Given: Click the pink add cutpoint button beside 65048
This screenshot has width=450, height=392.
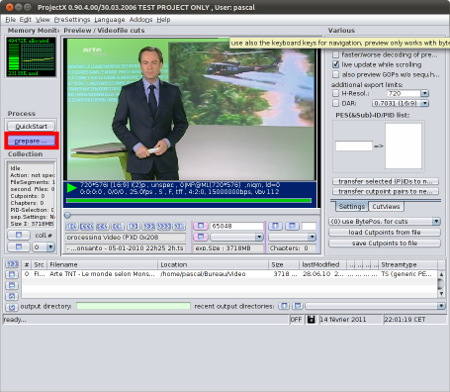Looking at the screenshot, I should [x=201, y=226].
